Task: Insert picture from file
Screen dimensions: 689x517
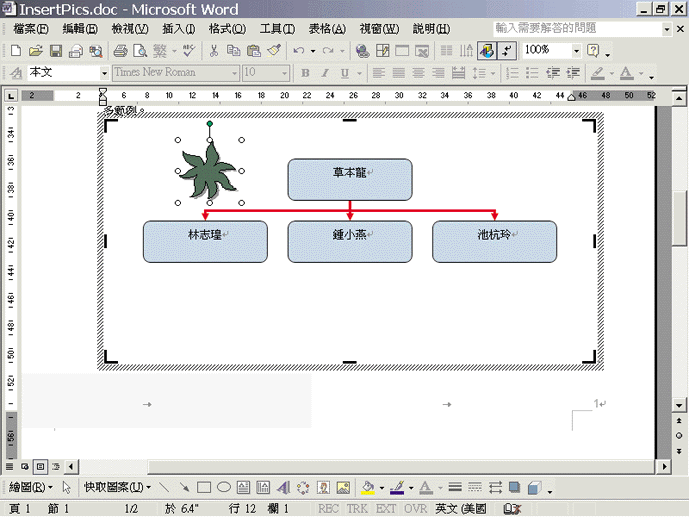Action: click(343, 487)
